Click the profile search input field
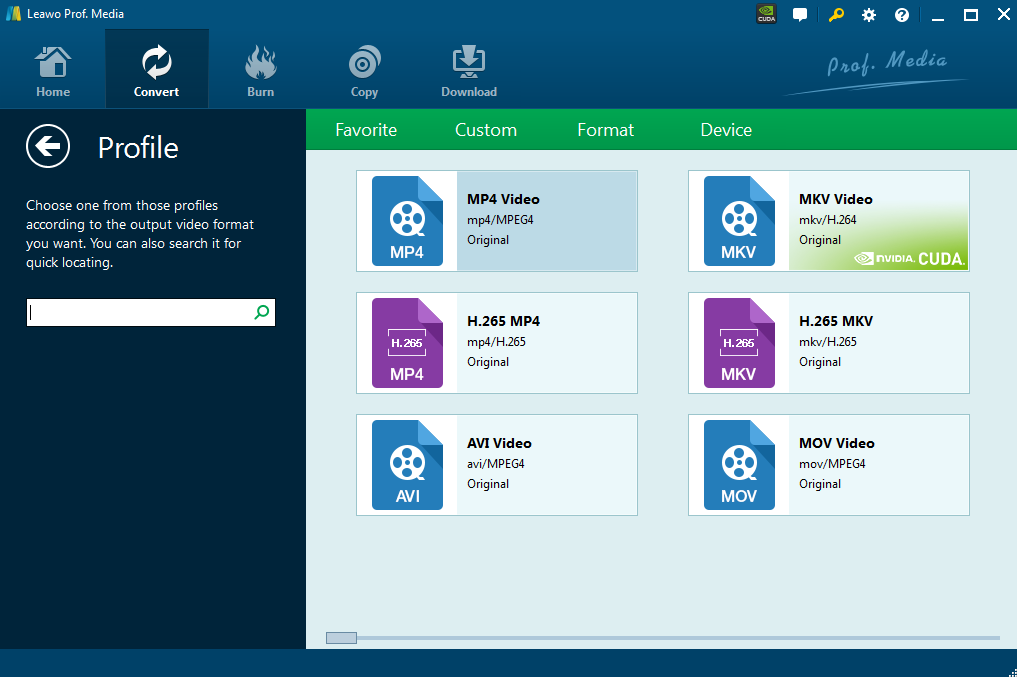 coord(140,312)
